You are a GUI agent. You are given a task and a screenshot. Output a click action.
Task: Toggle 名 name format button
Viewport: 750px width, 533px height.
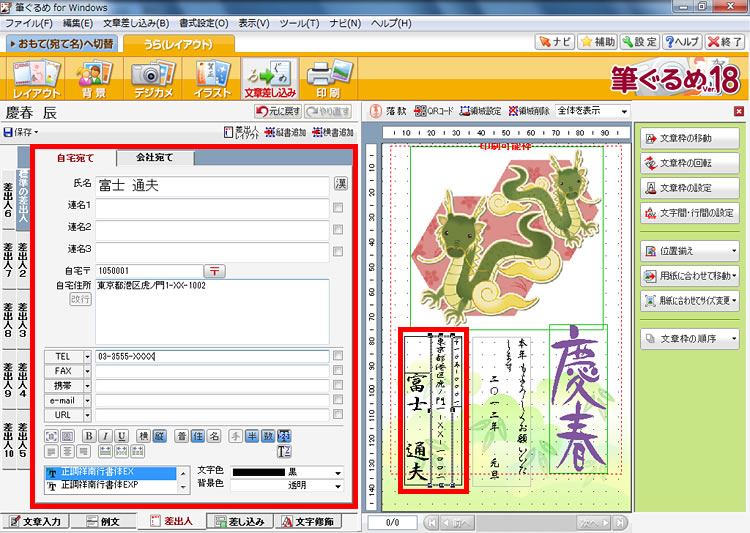click(x=214, y=436)
